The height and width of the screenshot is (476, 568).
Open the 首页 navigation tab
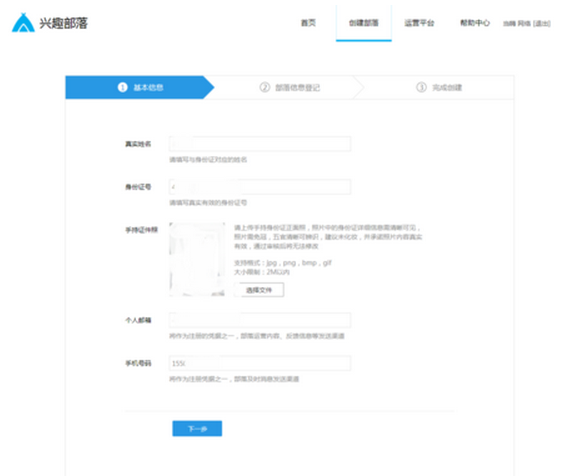point(308,23)
